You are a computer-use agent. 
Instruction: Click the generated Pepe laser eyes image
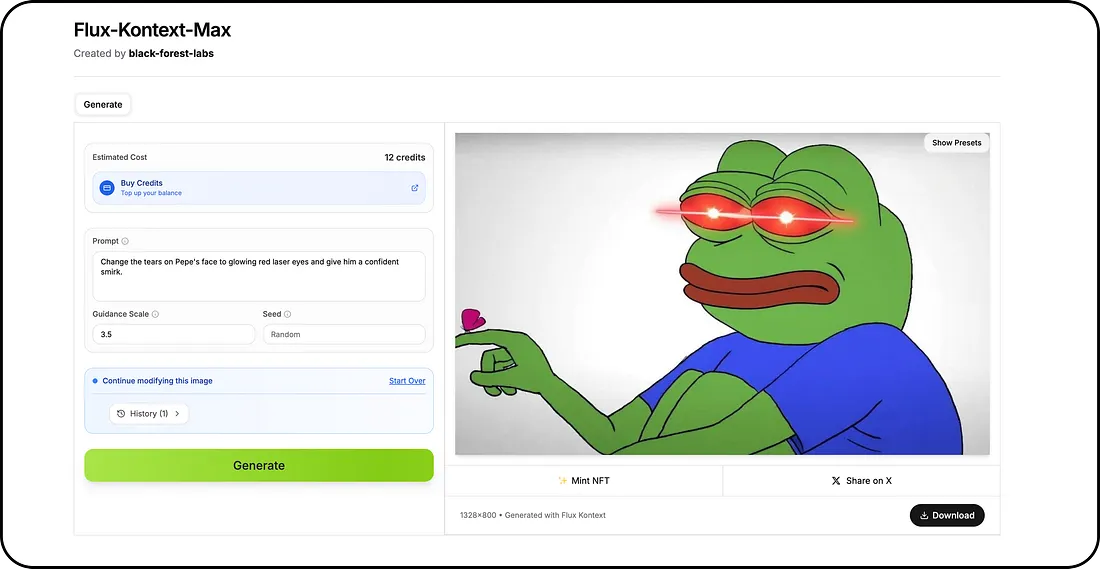click(x=722, y=294)
